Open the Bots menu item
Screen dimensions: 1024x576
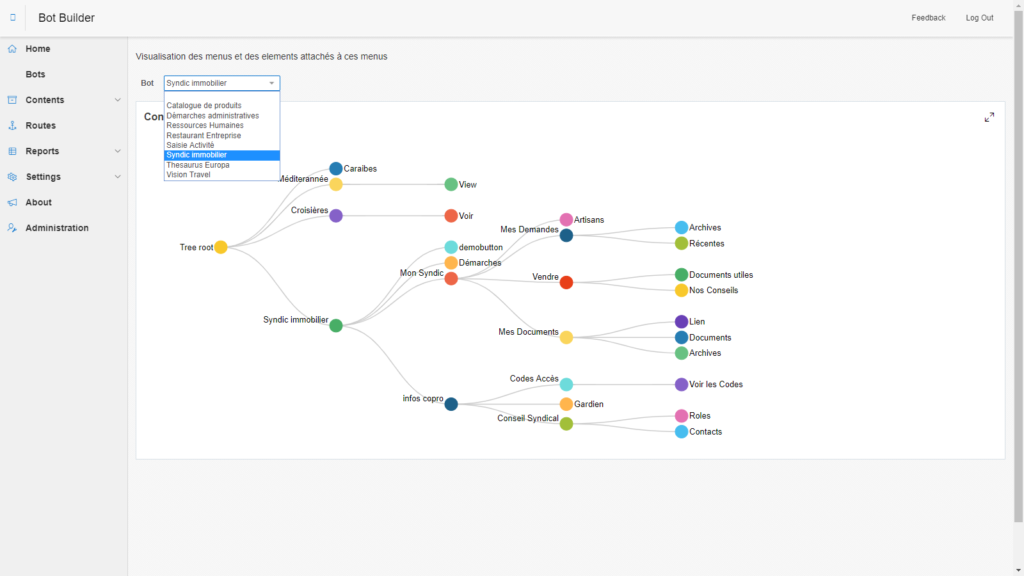pyautogui.click(x=35, y=74)
